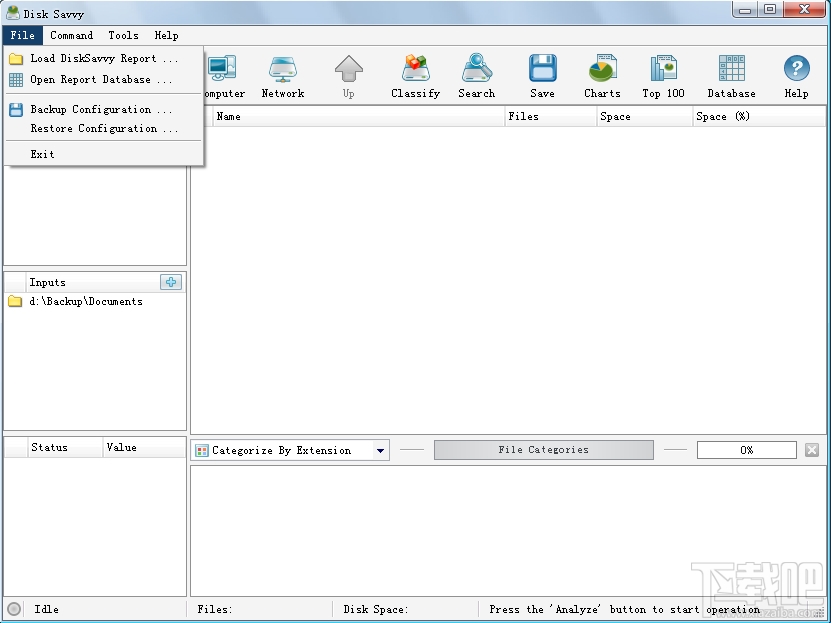Choose Exit from the File menu
The height and width of the screenshot is (623, 831).
pos(104,154)
